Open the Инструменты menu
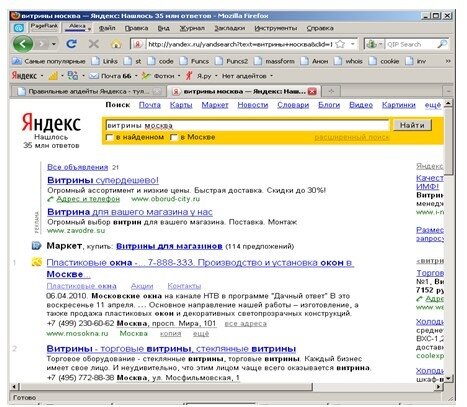Screen dimensions: 467x407 coord(275,28)
